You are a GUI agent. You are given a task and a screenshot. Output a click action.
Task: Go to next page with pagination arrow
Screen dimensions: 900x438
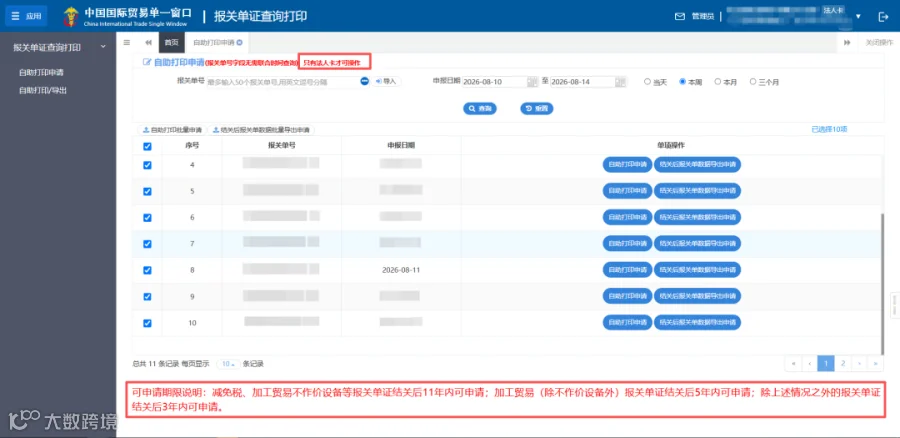[x=859, y=363]
